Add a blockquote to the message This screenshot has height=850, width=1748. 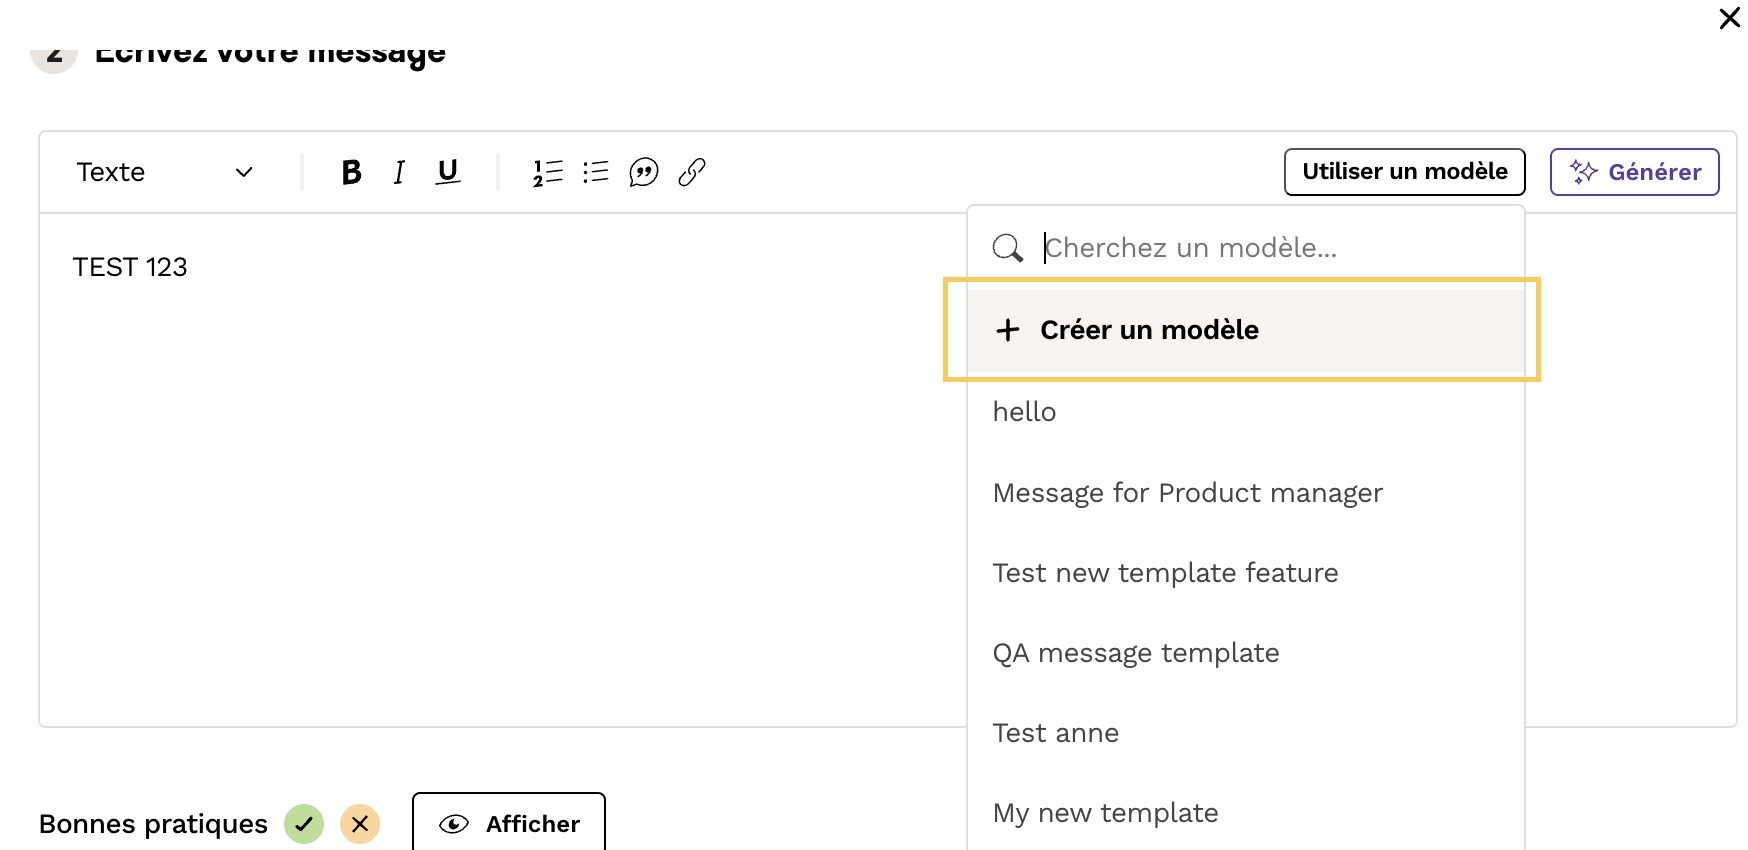(x=643, y=172)
